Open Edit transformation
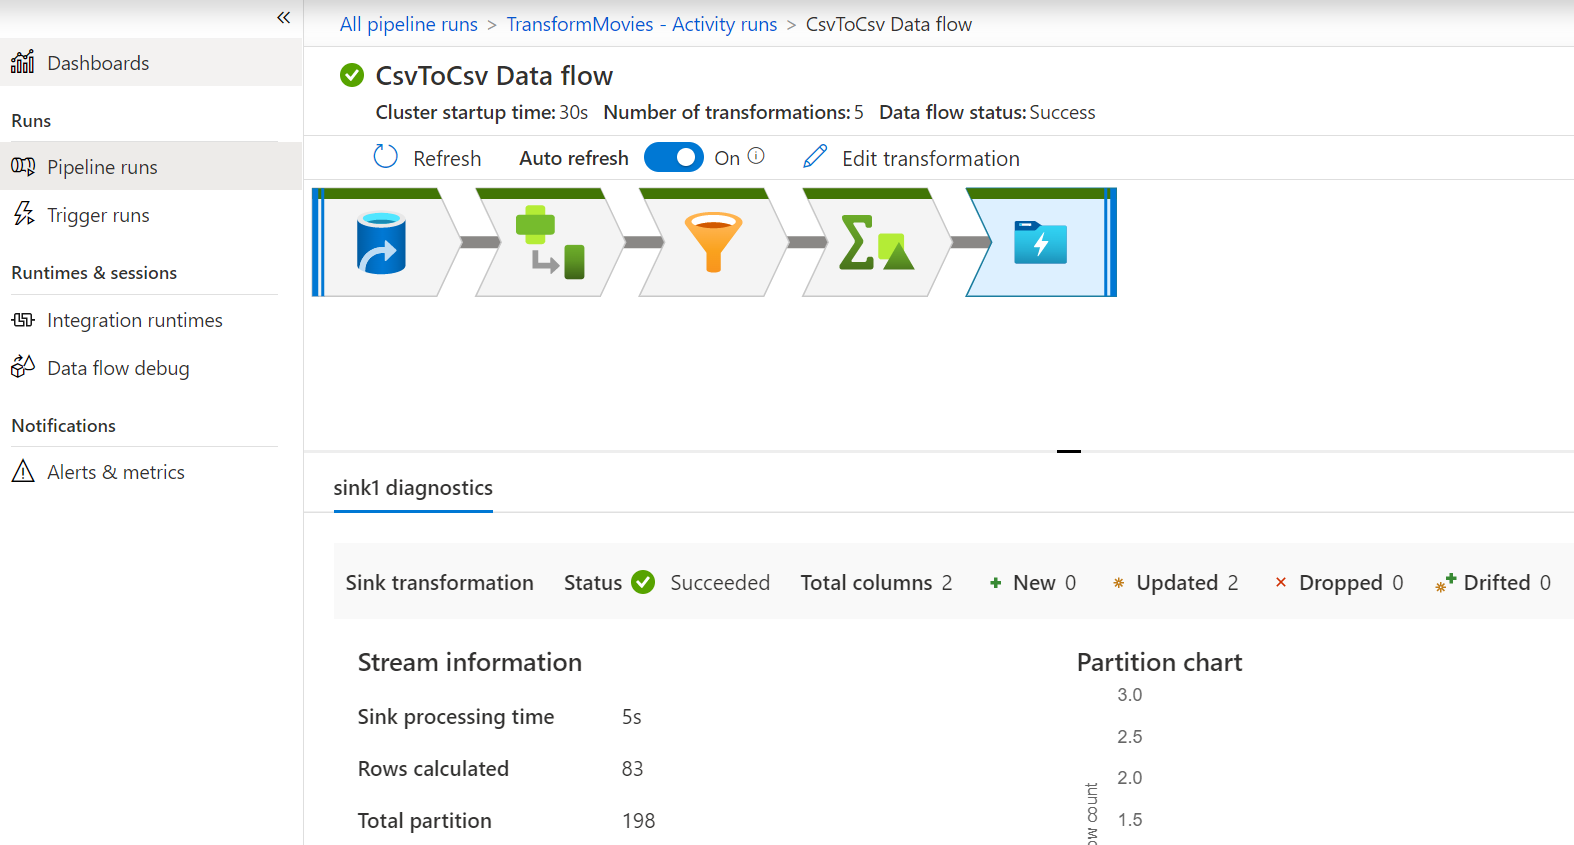The height and width of the screenshot is (845, 1574). tap(930, 158)
